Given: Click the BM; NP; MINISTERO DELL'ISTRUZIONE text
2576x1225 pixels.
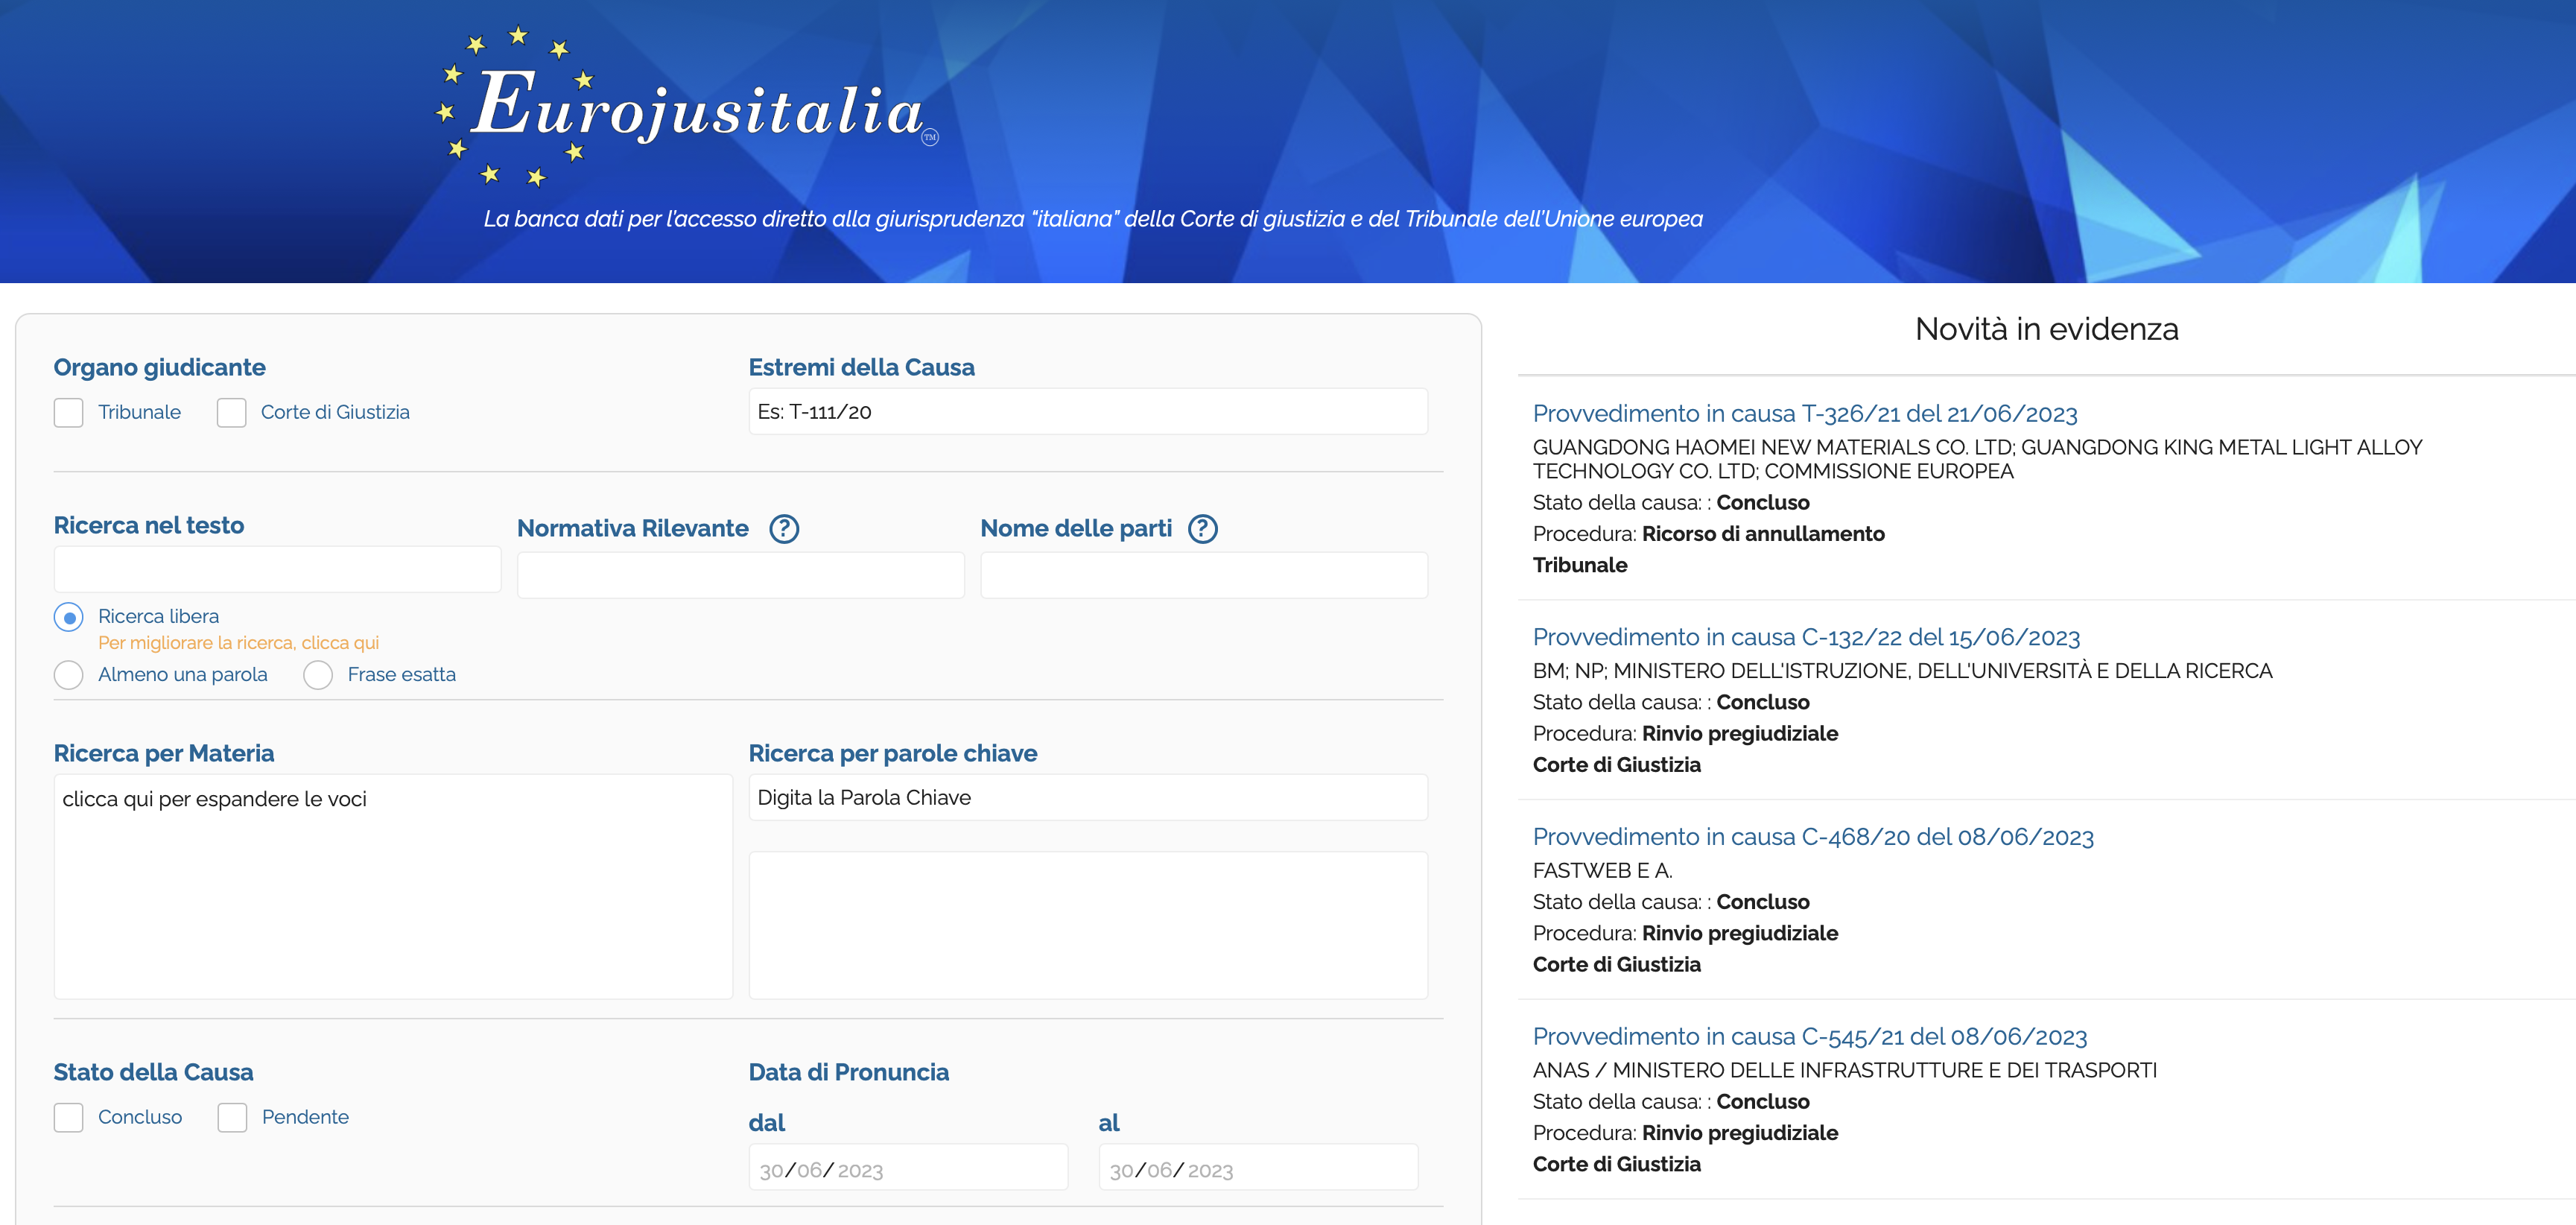Looking at the screenshot, I should coord(1902,671).
